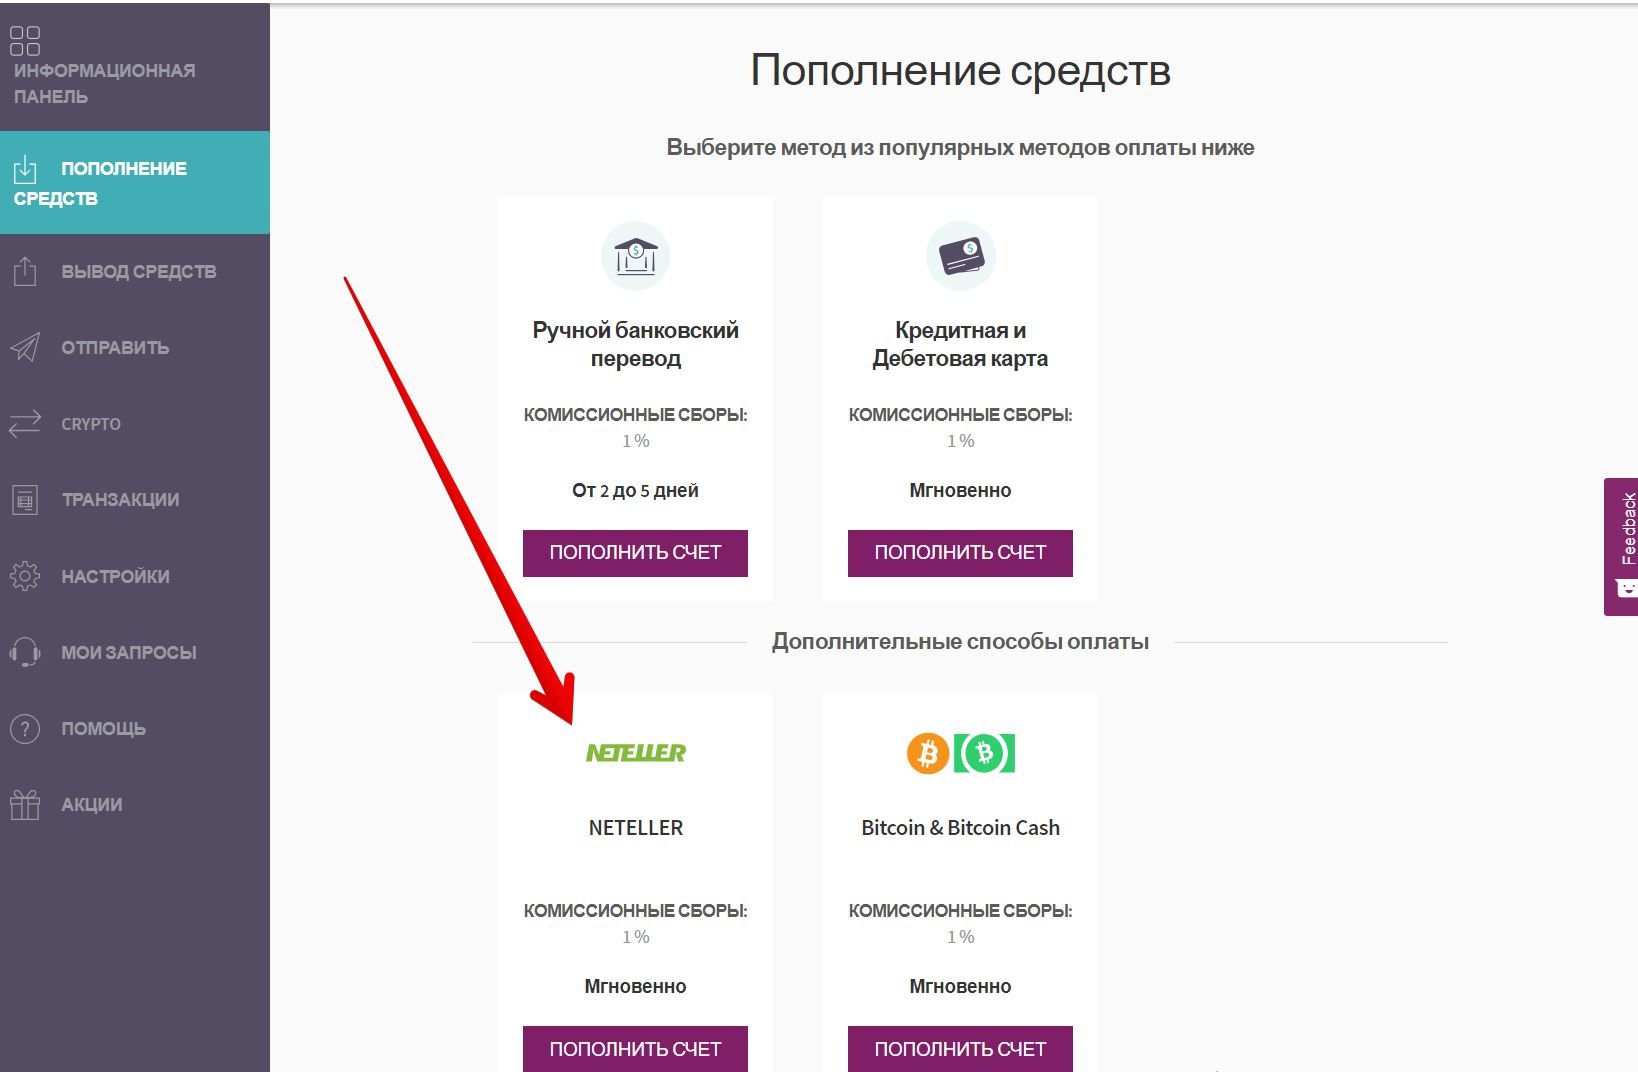Click the paper plane send icon
The width and height of the screenshot is (1638, 1072).
(x=25, y=347)
